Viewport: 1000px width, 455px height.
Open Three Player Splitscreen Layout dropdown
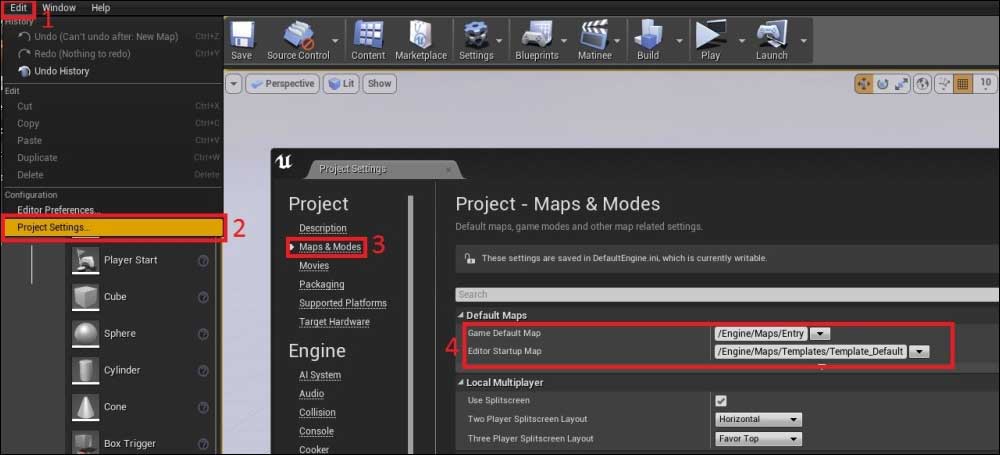[758, 439]
